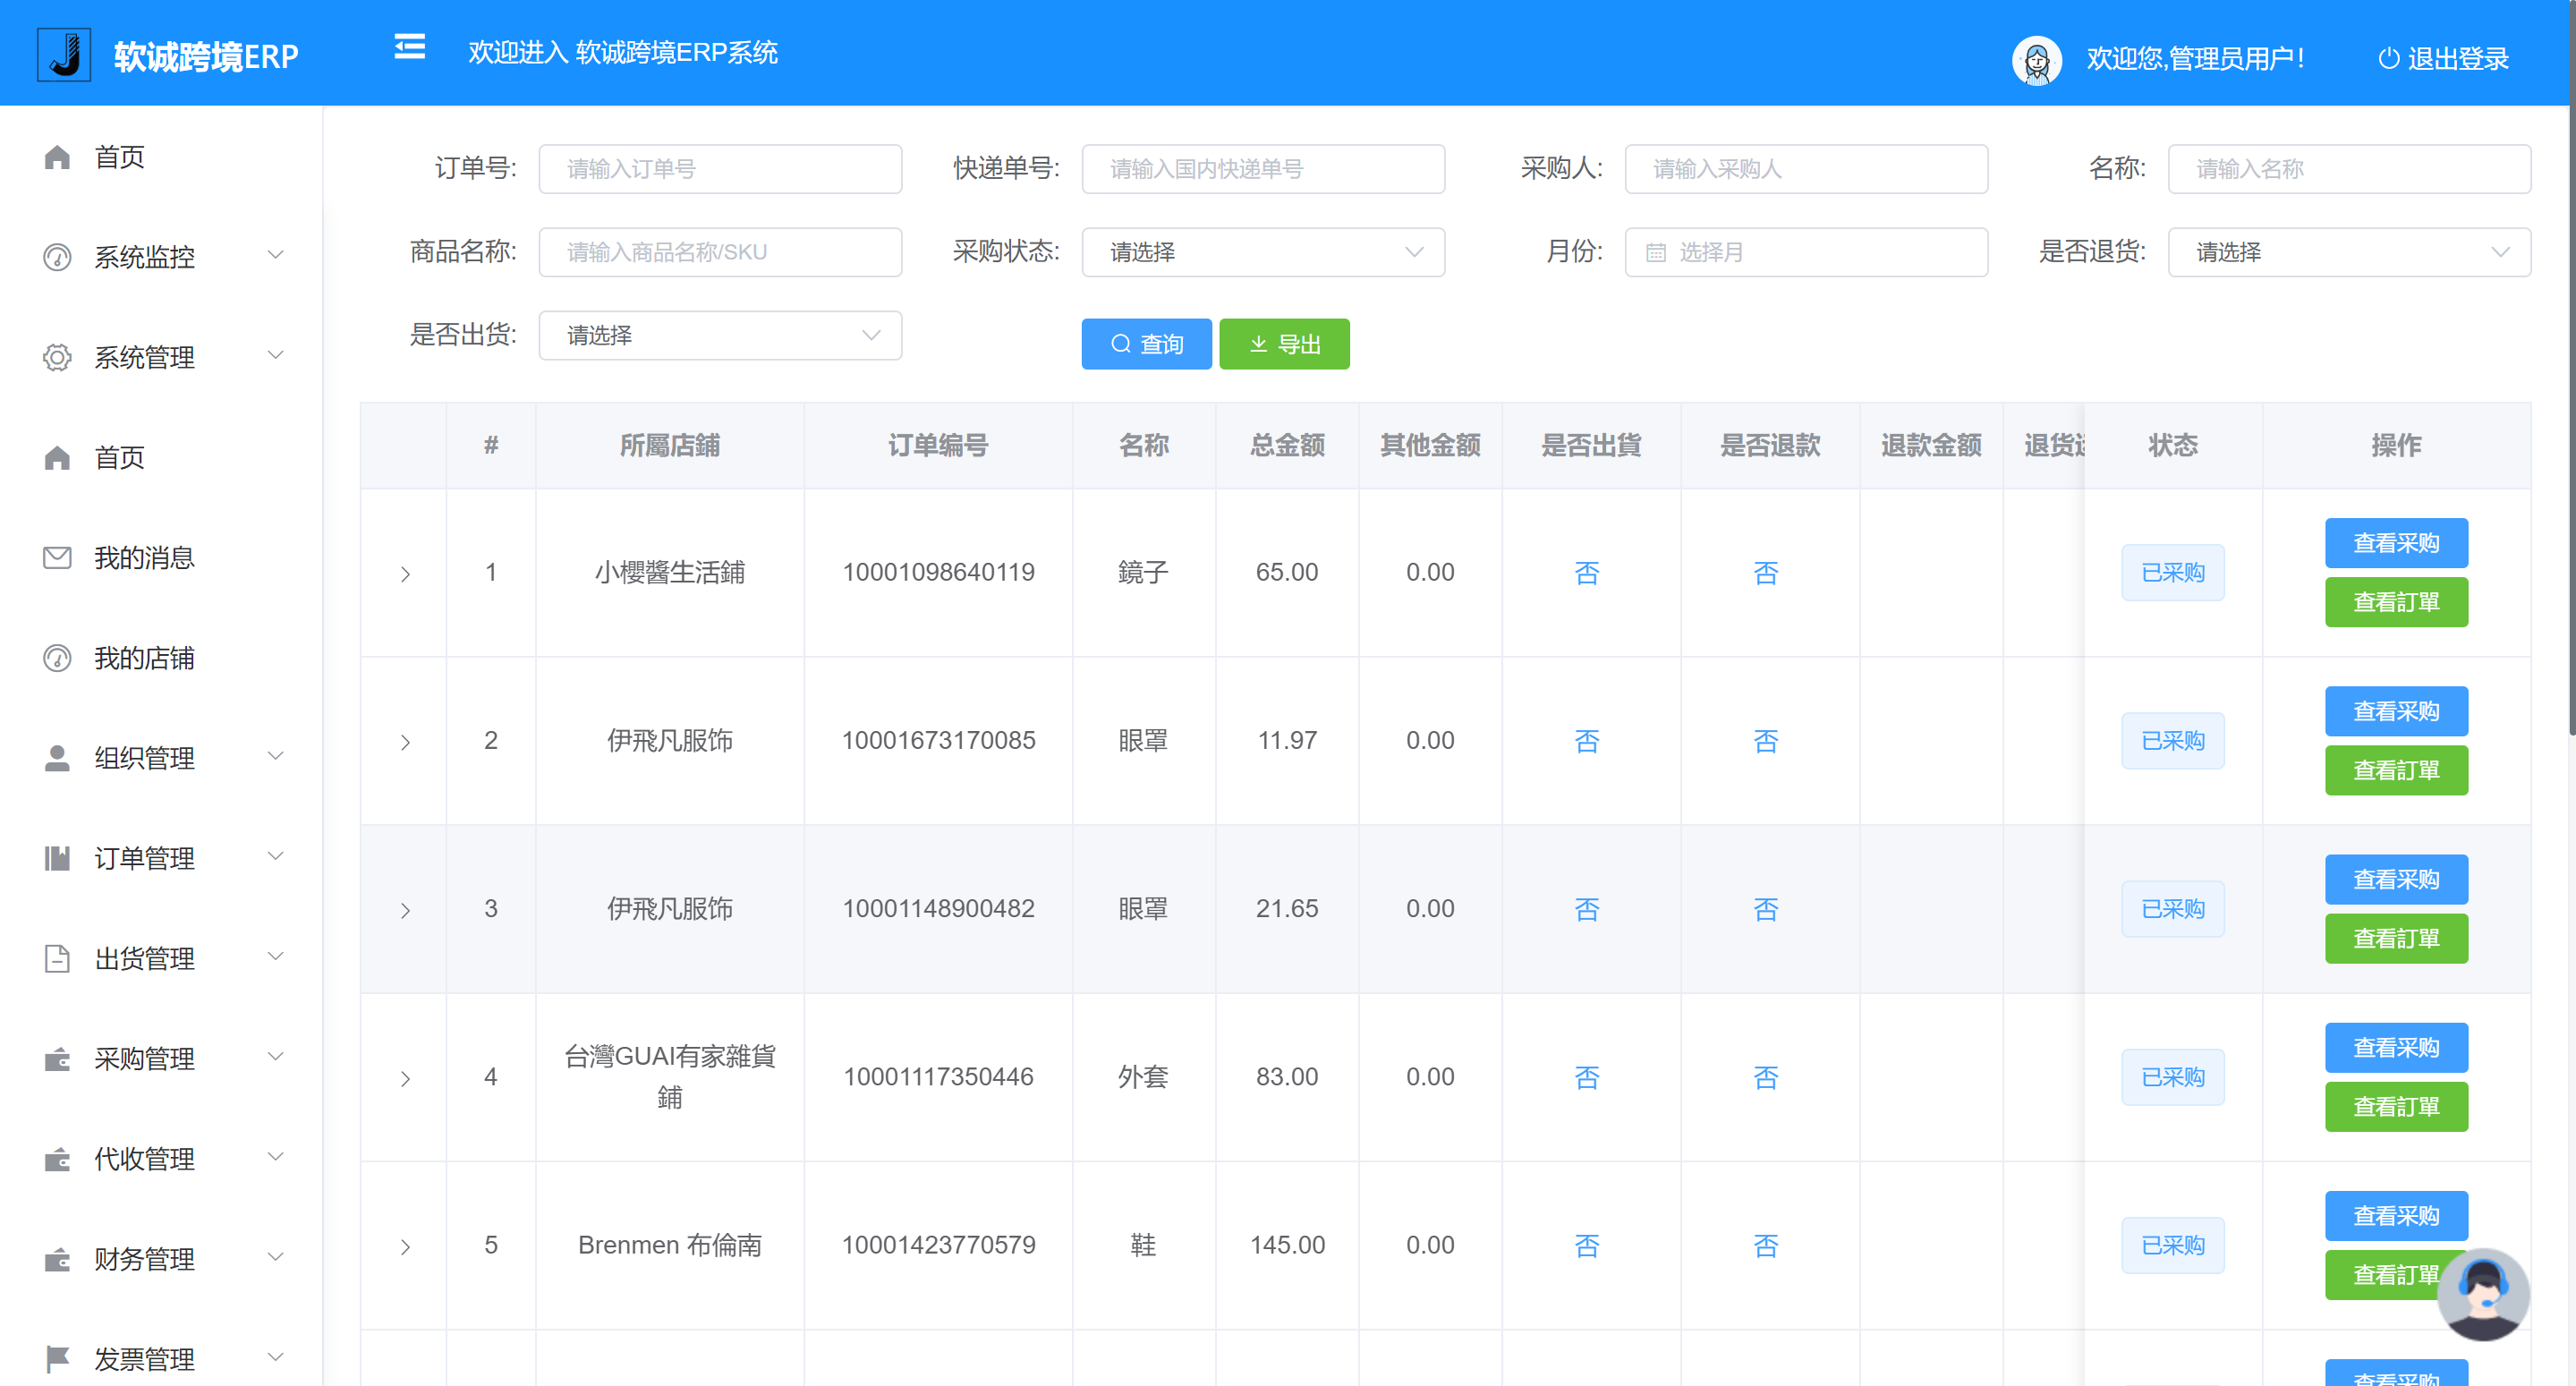Viewport: 2576px width, 1386px height.
Task: Click the download icon on 导出 button
Action: click(1258, 344)
